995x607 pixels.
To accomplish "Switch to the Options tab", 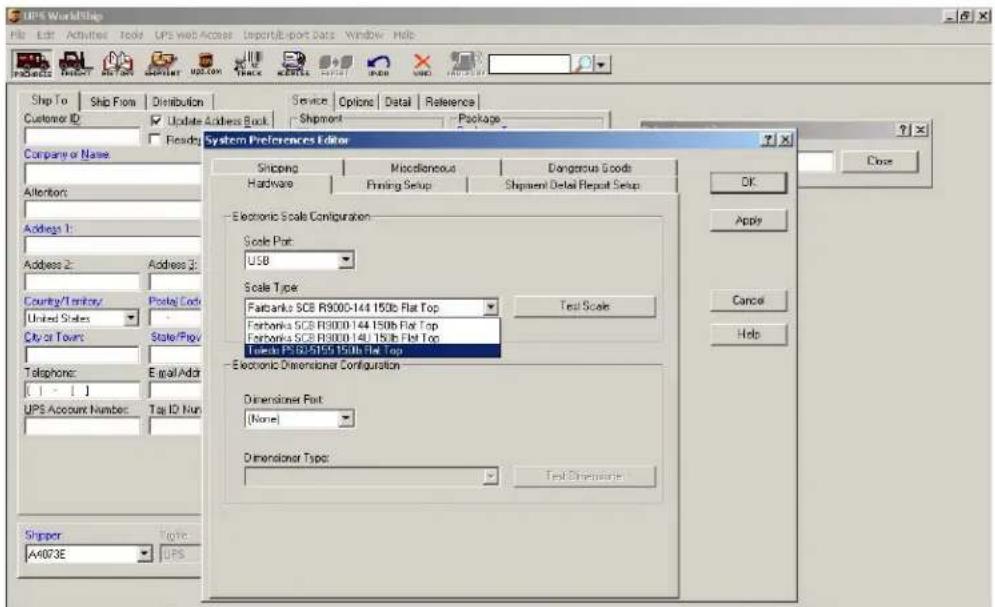I will pos(355,101).
